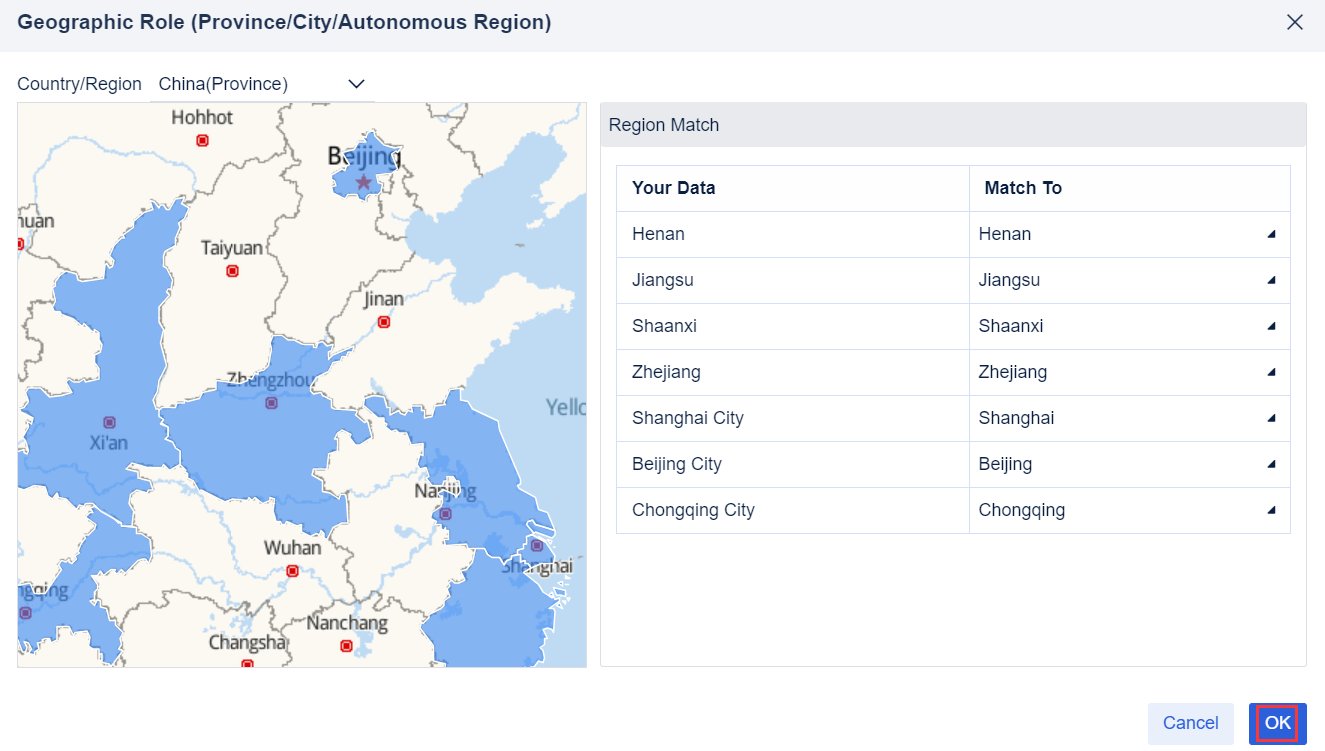The image size is (1325, 751).
Task: Open Beijing match-to dropdown arrow
Action: pos(1271,464)
